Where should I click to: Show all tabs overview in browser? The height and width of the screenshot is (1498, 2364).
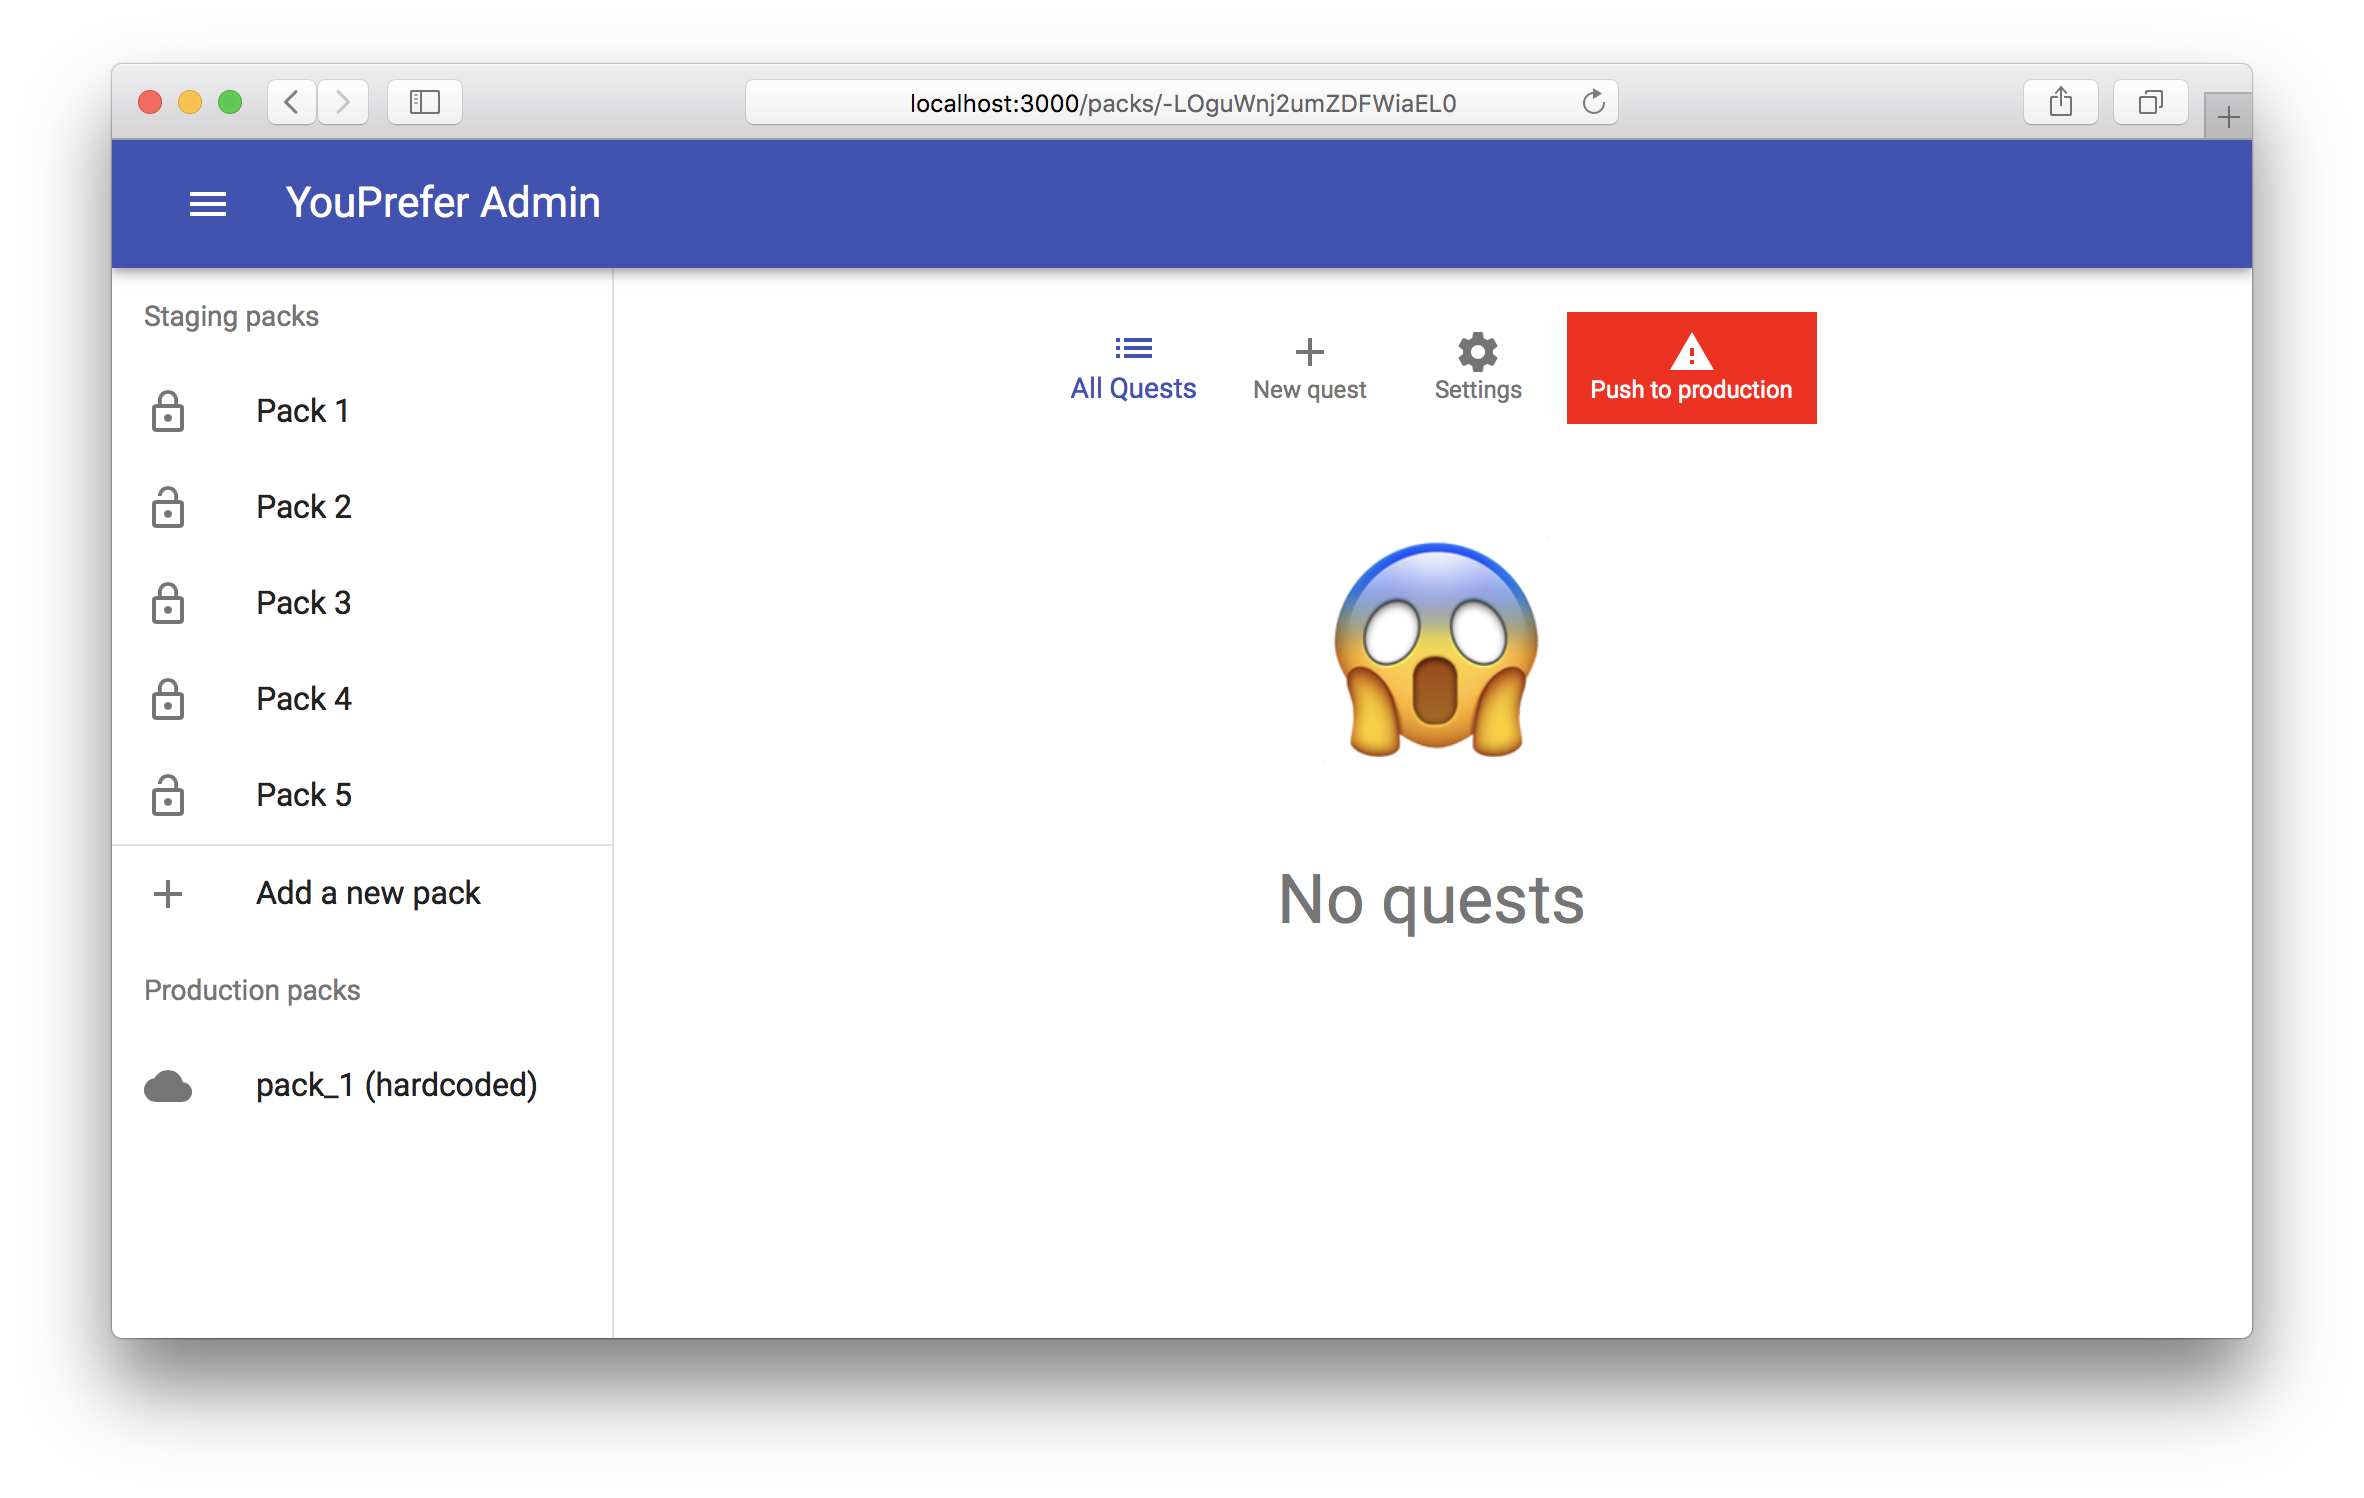pyautogui.click(x=2150, y=102)
